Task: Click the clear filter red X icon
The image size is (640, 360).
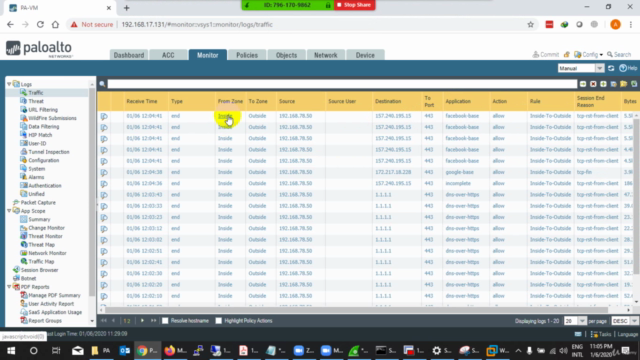Action: (593, 84)
